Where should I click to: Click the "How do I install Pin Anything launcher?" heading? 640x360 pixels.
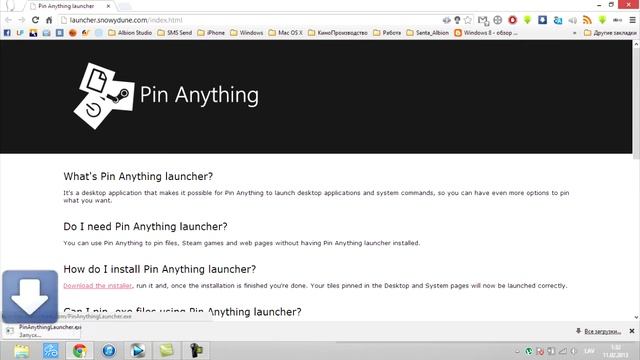160,269
